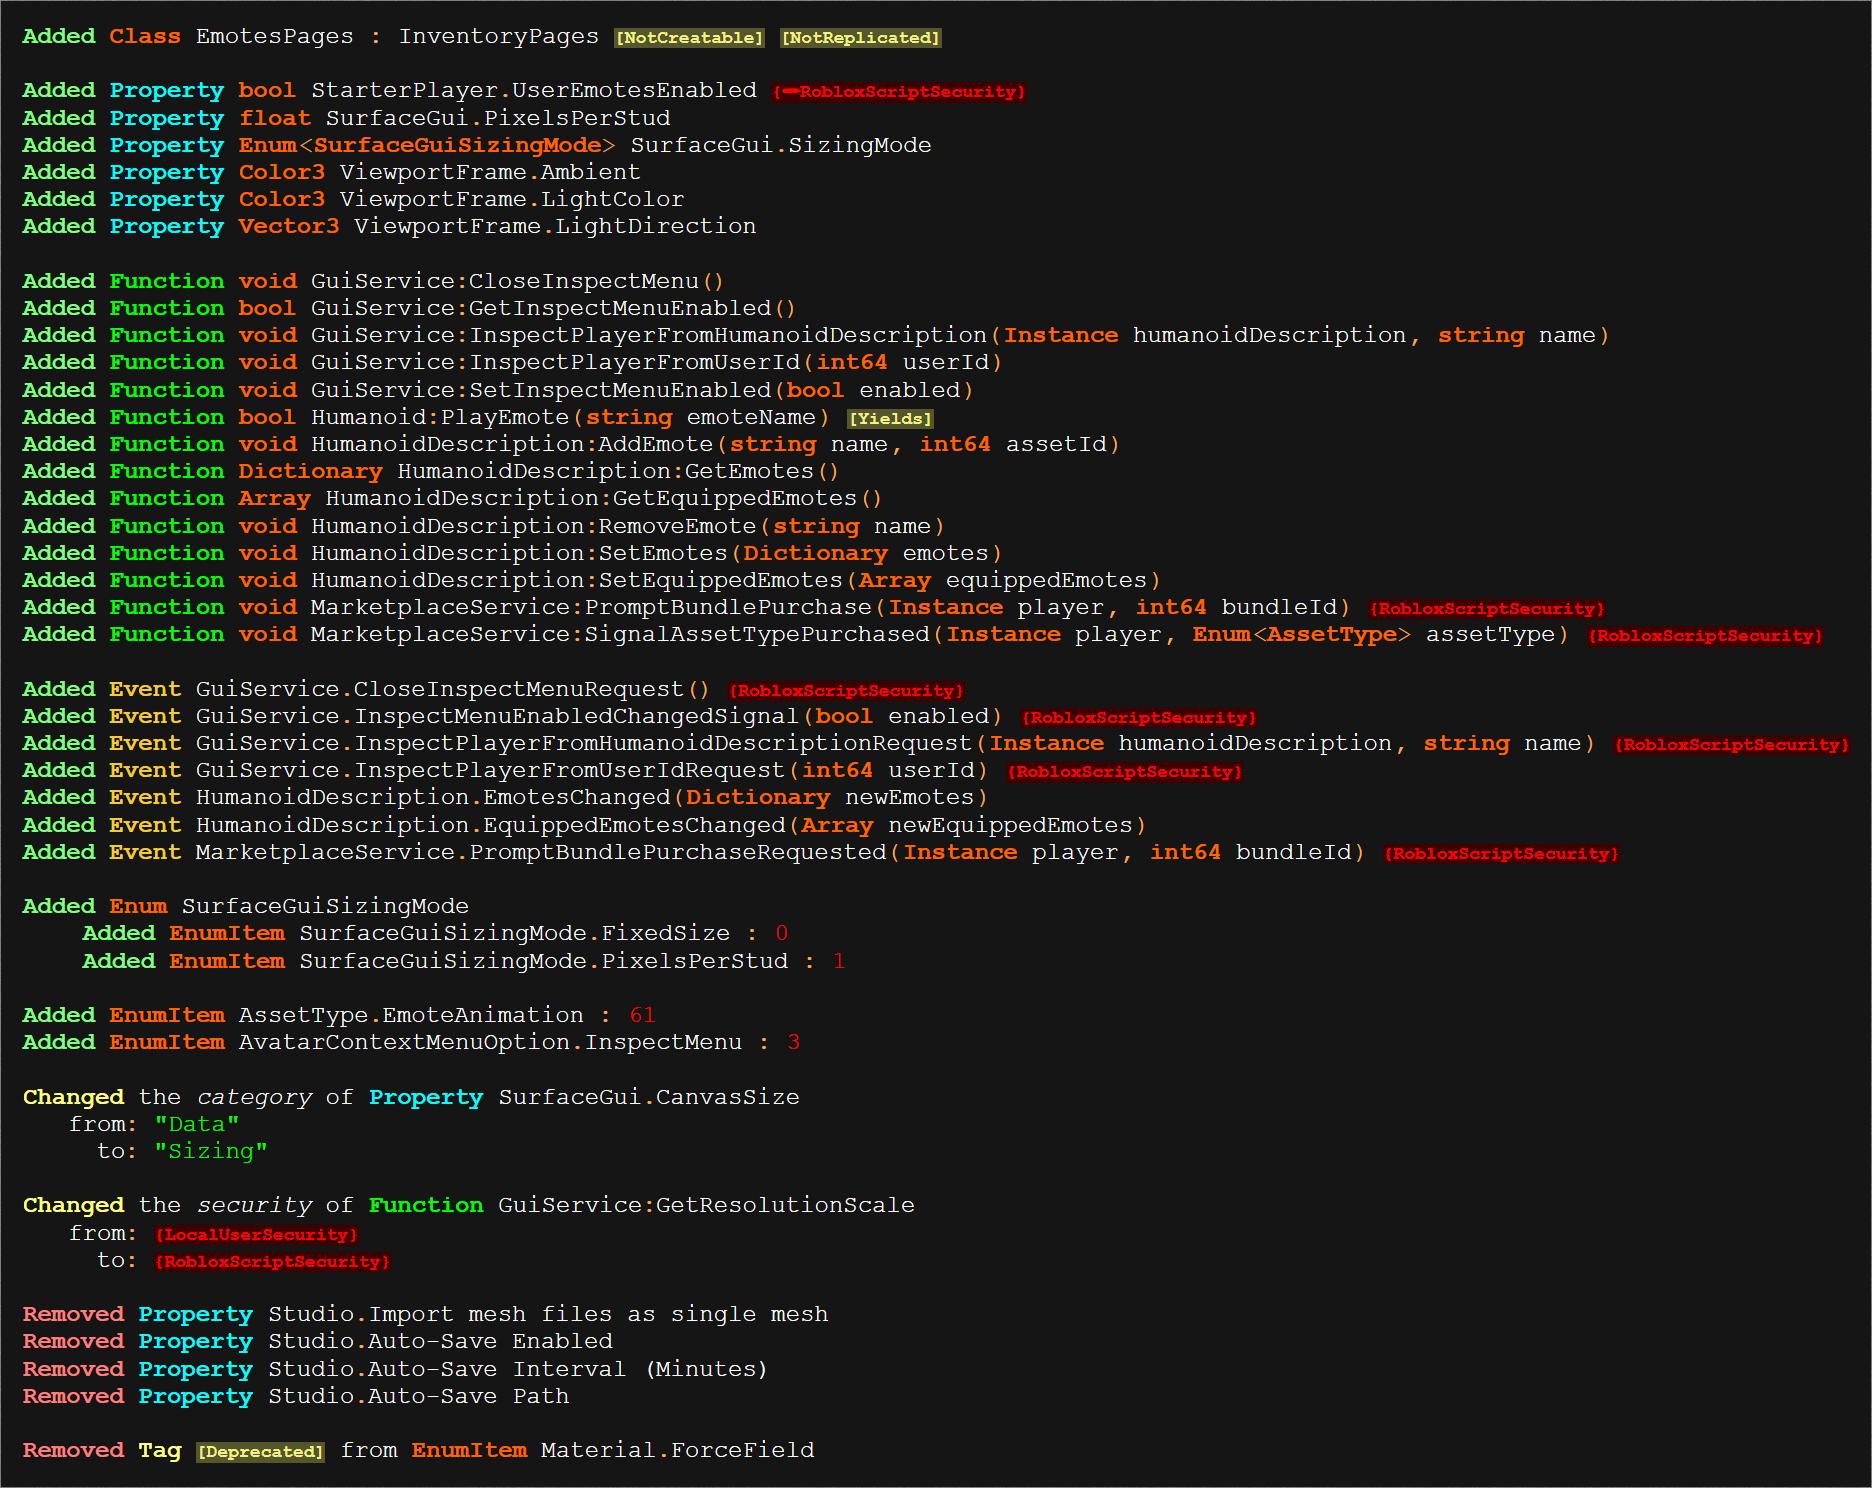Click the "newEquippedEmotes" parameter name
This screenshot has width=1872, height=1488.
(x=1010, y=825)
